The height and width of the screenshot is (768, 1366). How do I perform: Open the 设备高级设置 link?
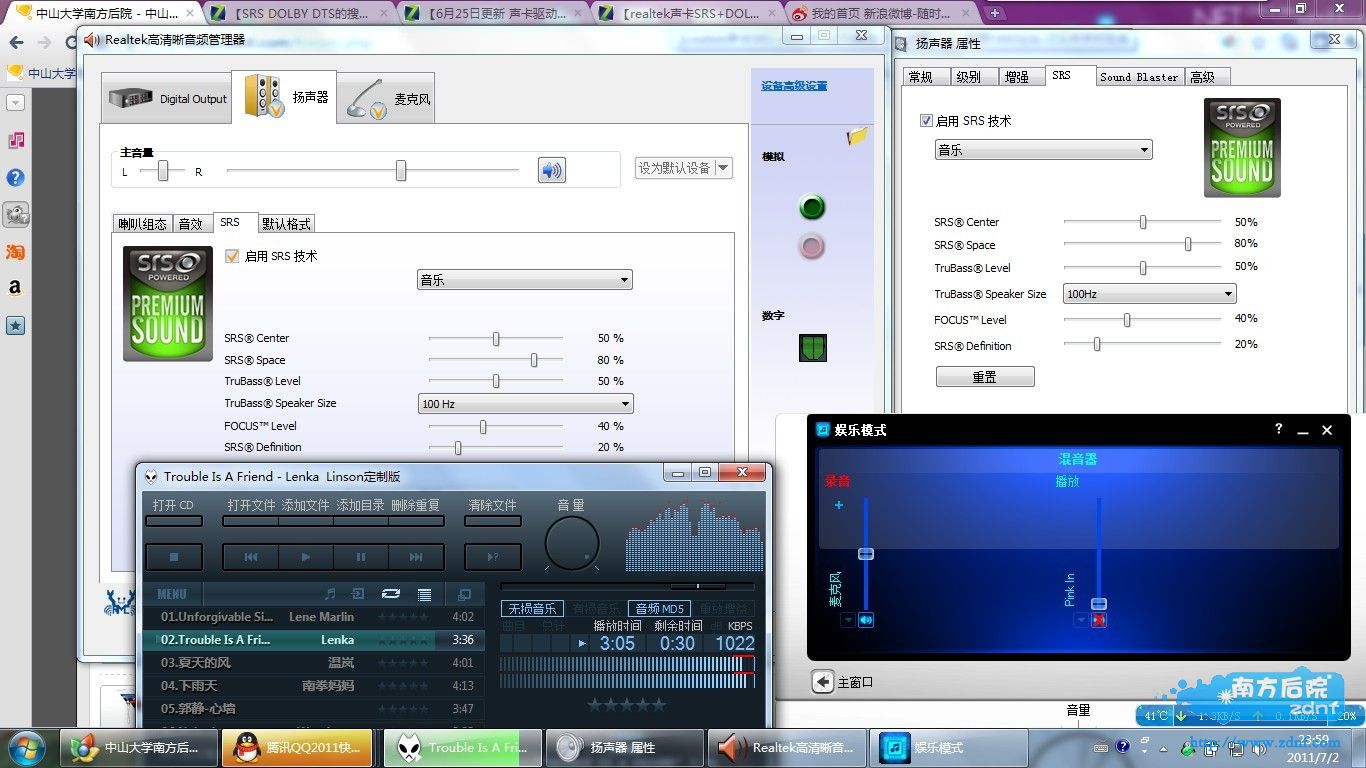[x=794, y=86]
